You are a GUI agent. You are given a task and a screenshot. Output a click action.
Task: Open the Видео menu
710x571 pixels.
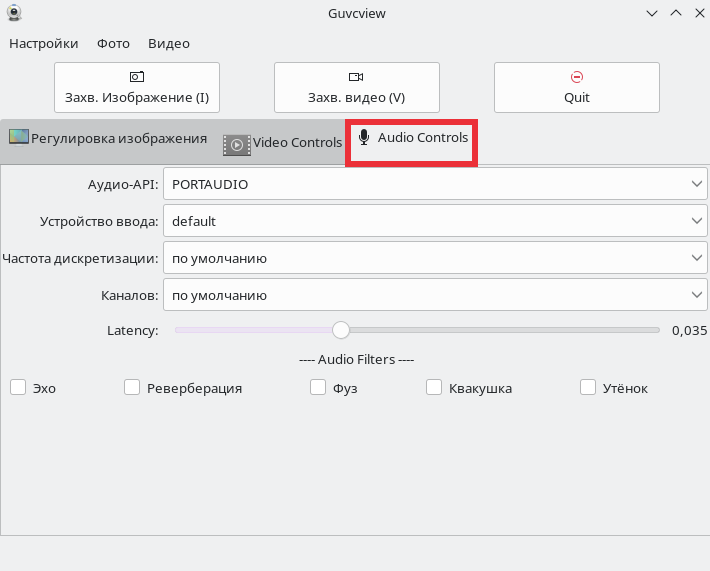point(169,43)
